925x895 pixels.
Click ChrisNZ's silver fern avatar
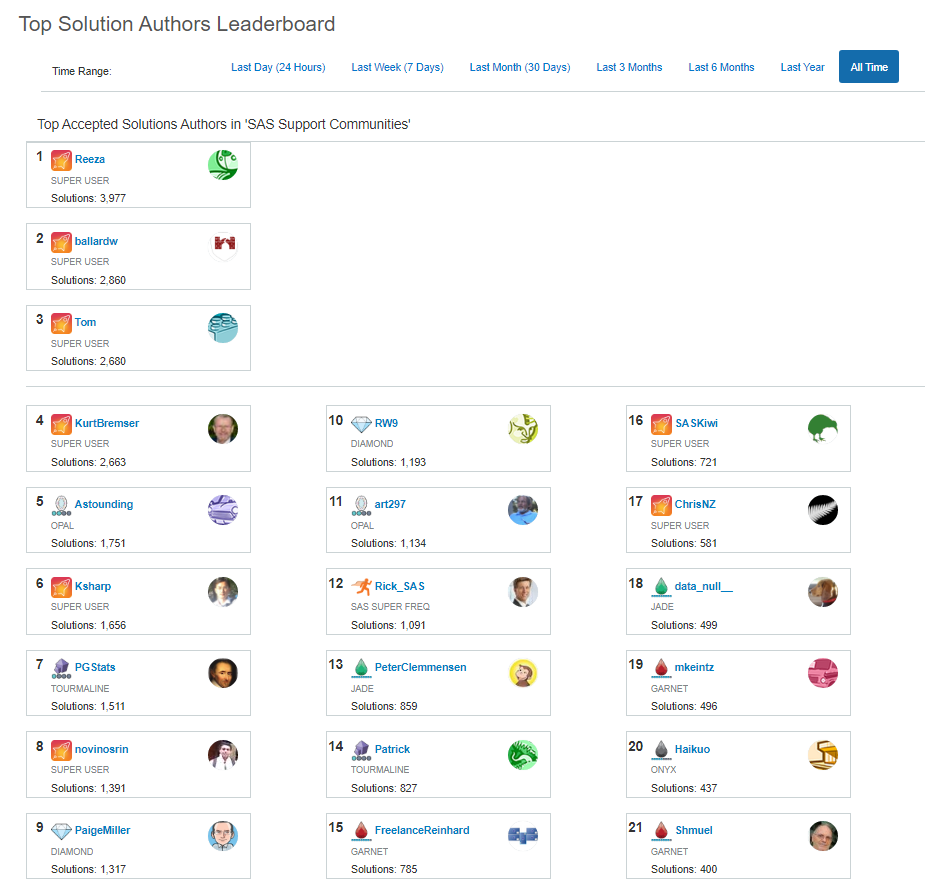coord(822,510)
